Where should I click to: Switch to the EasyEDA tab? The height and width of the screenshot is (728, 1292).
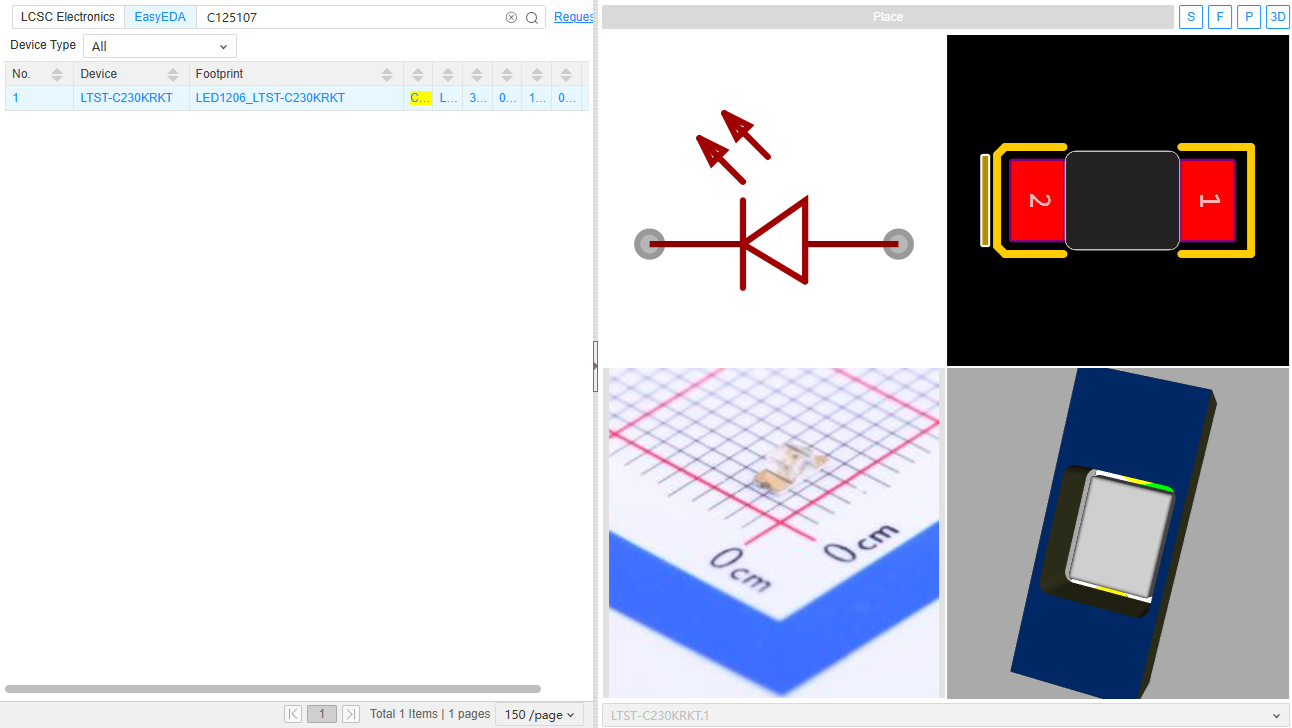point(160,17)
